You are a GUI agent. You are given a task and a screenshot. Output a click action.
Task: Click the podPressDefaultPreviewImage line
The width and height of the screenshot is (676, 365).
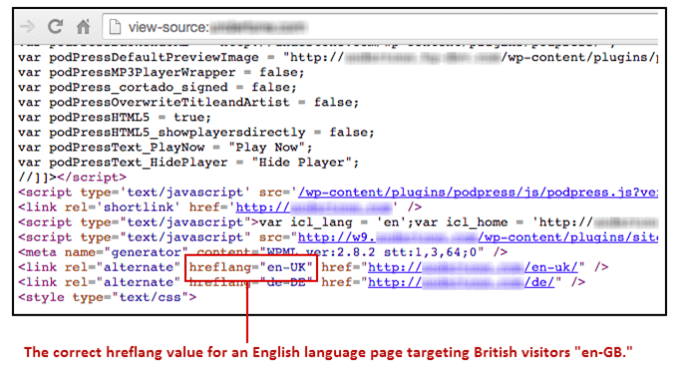(x=338, y=57)
